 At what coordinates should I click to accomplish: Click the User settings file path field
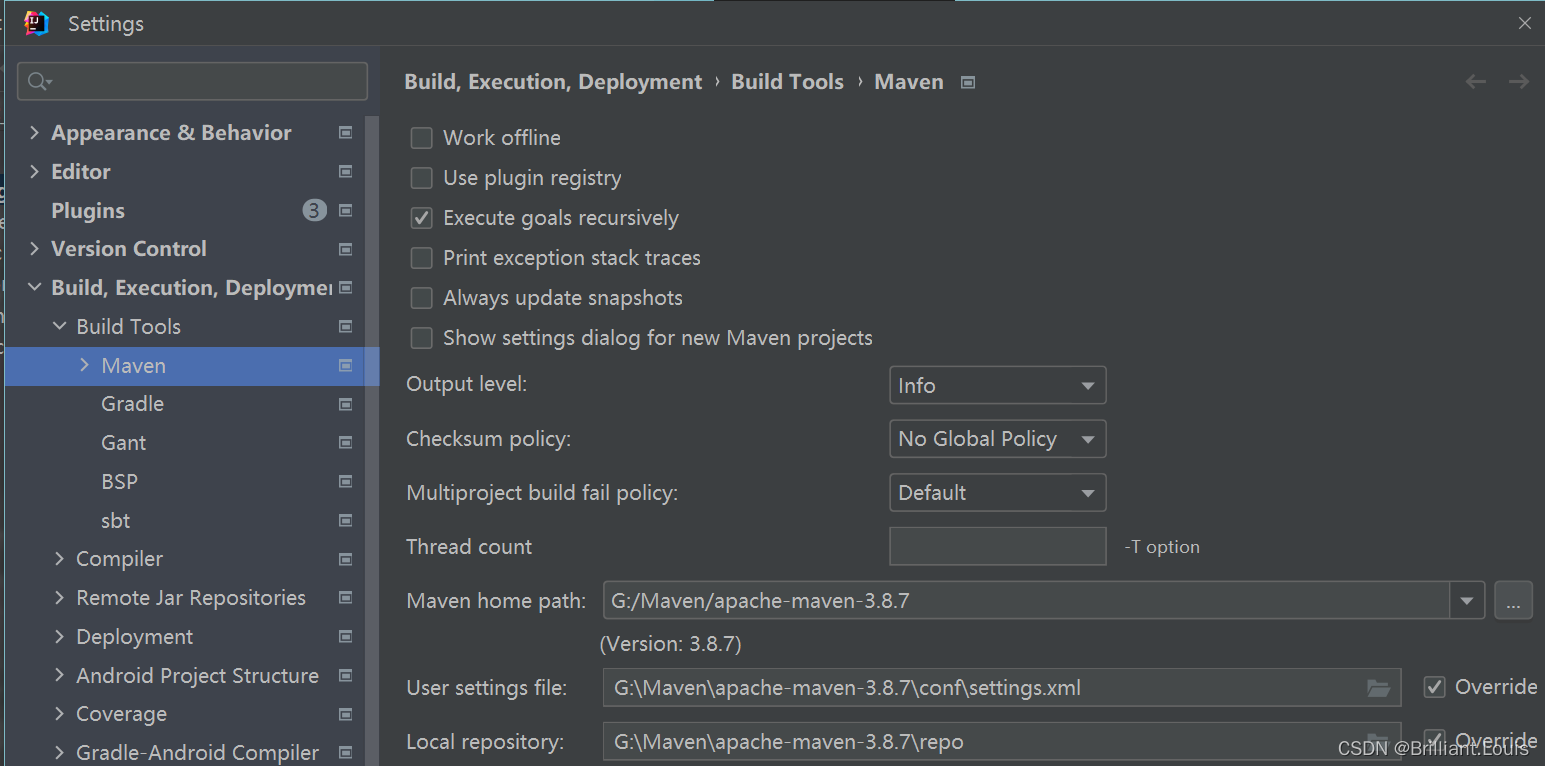[1002, 688]
